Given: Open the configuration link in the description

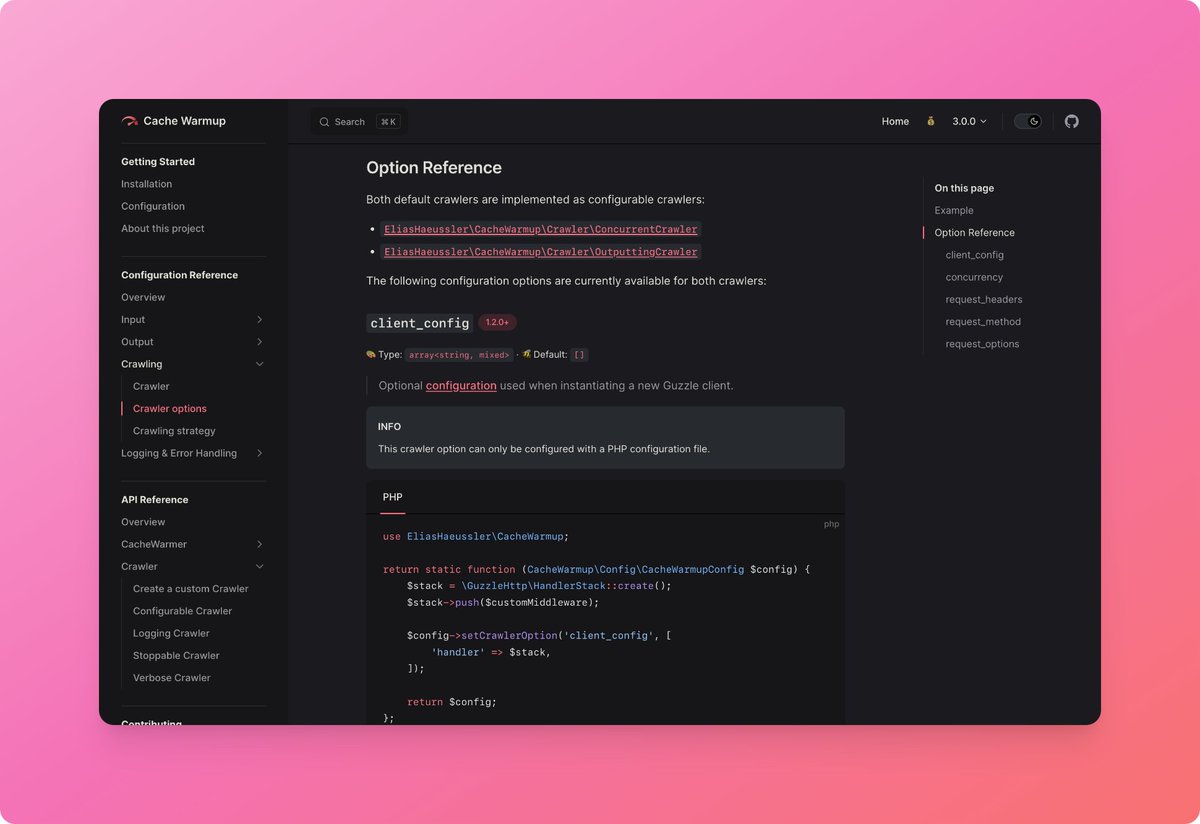Looking at the screenshot, I should [x=461, y=385].
